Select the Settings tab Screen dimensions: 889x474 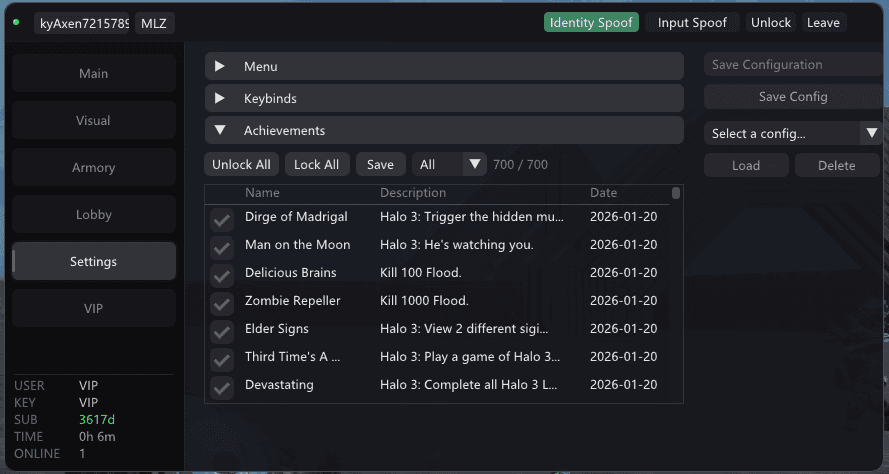(x=94, y=261)
